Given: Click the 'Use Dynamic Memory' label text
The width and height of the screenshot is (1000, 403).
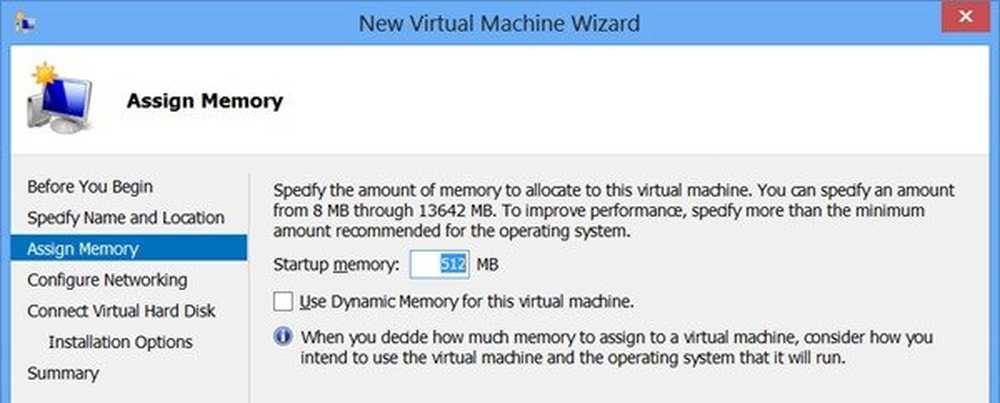Looking at the screenshot, I should click(x=468, y=301).
